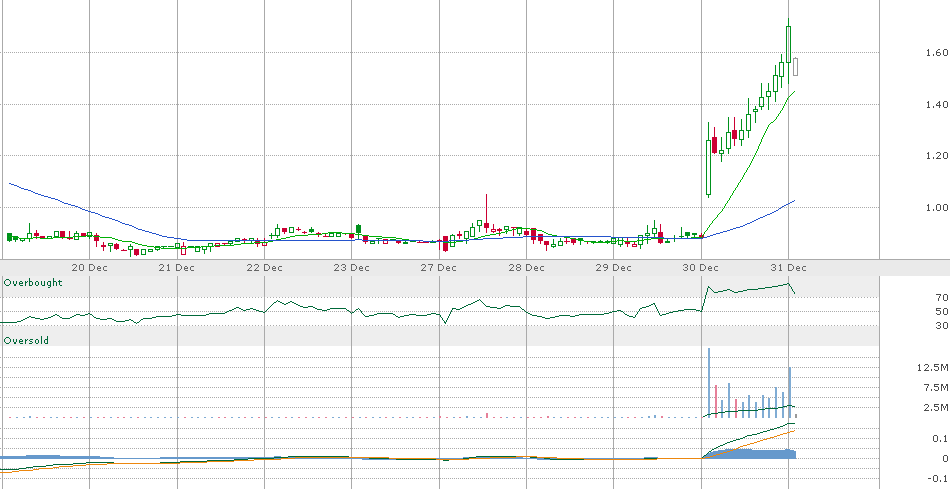Click the 23 Dec date label
This screenshot has height=489, width=950.
352,268
